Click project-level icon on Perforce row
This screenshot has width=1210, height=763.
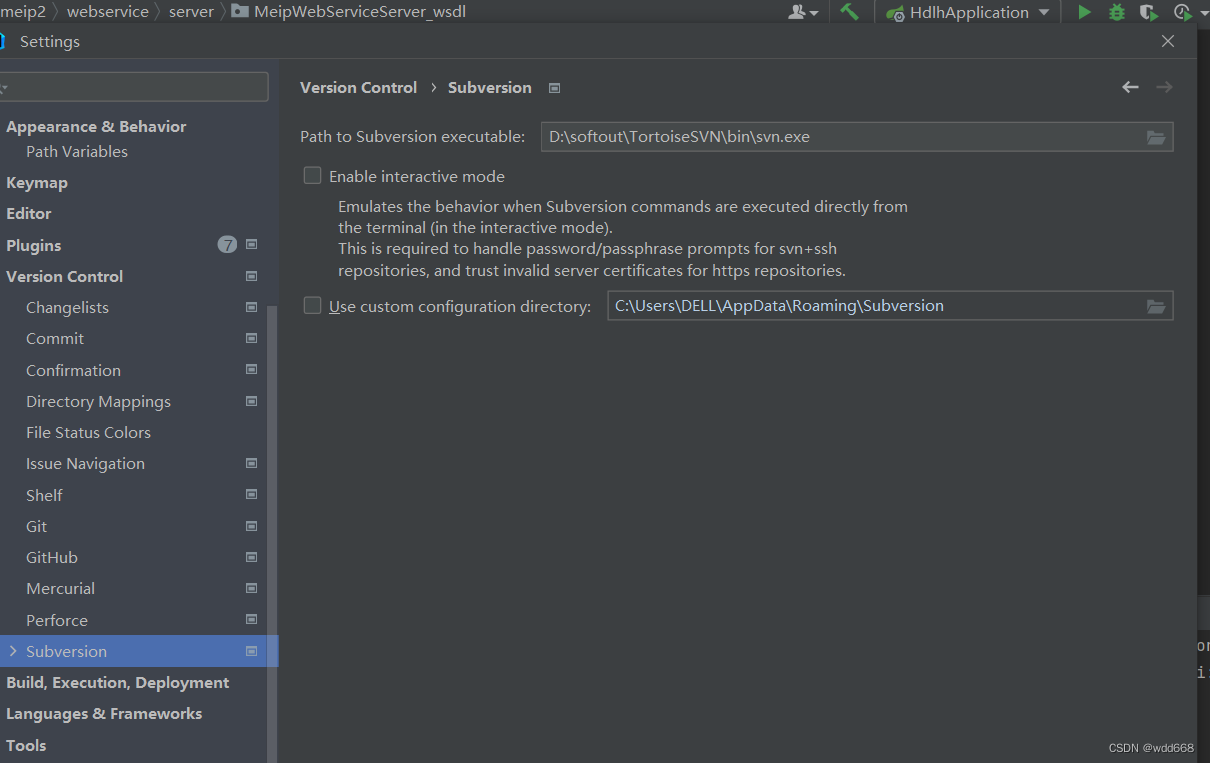pyautogui.click(x=251, y=619)
